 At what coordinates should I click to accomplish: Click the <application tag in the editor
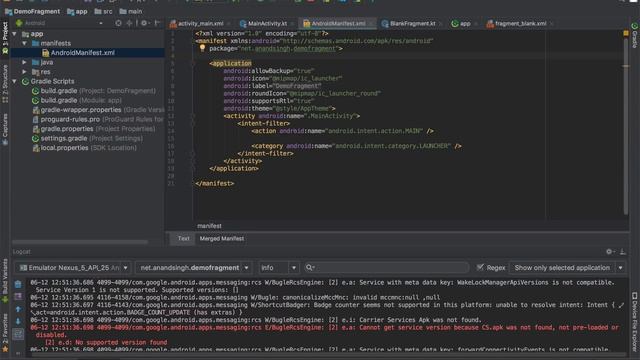(231, 63)
